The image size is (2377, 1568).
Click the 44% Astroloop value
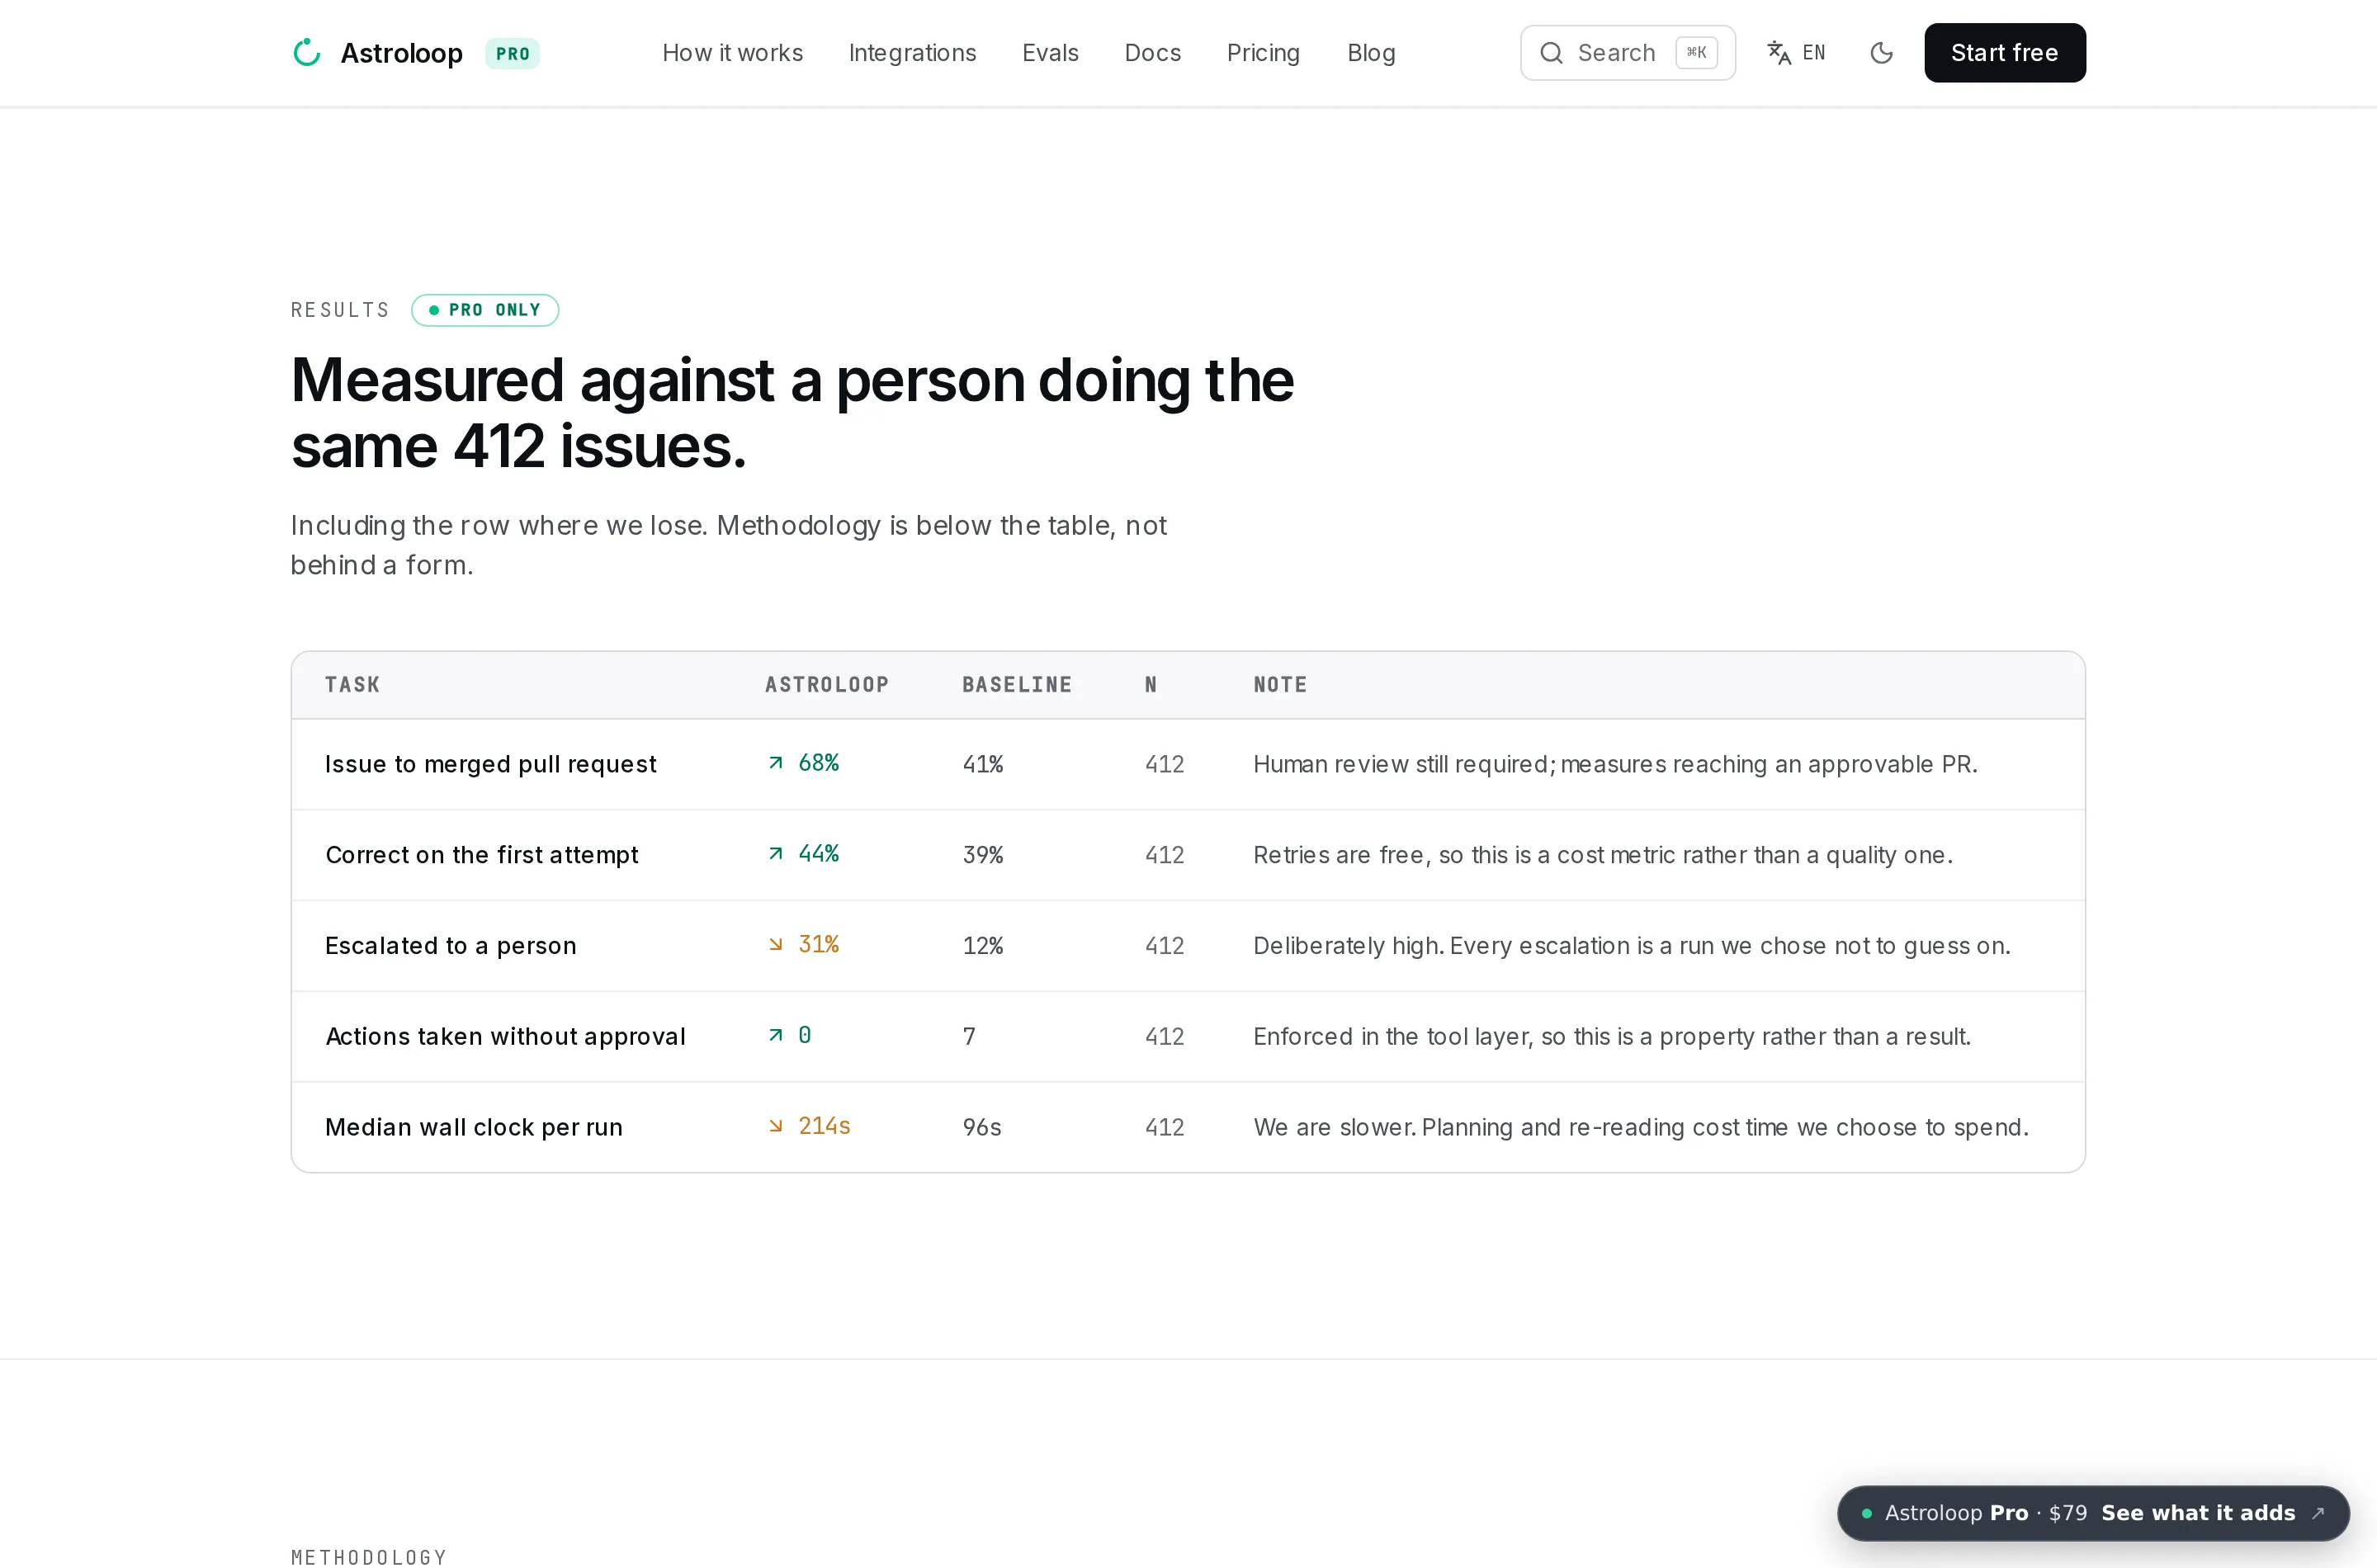pos(818,854)
